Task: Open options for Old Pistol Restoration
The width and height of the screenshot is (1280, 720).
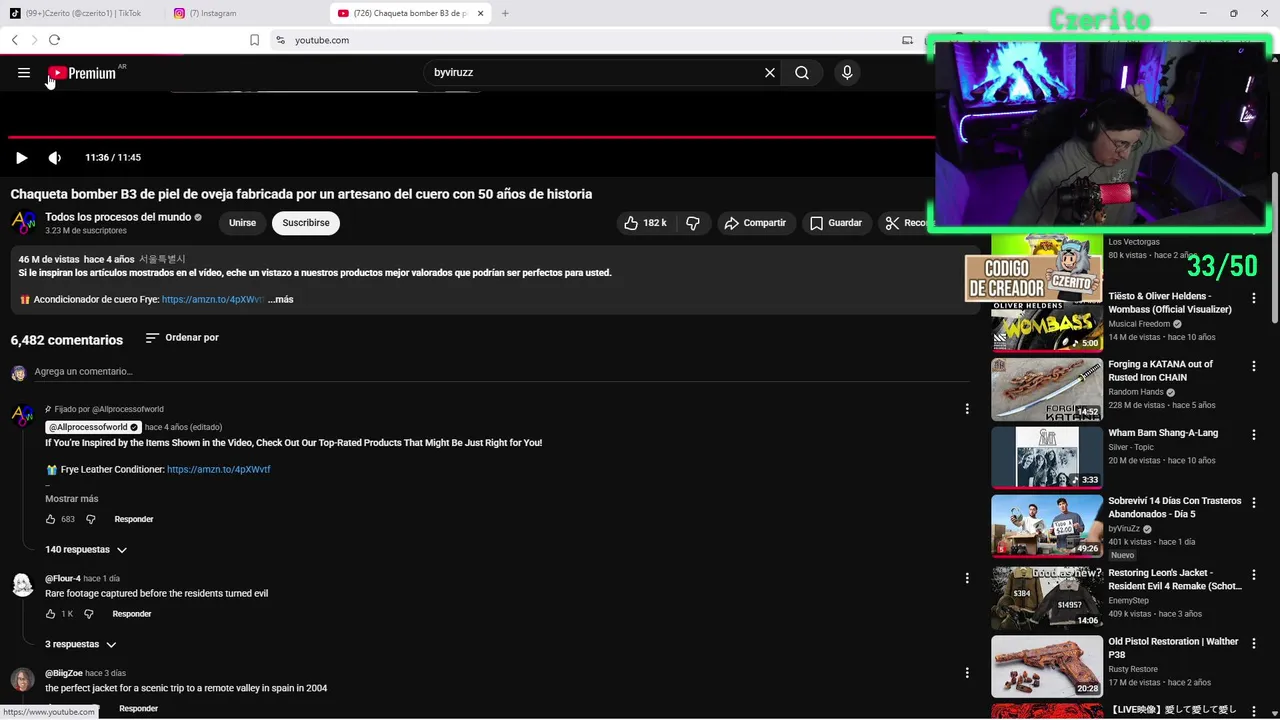Action: 1253,642
